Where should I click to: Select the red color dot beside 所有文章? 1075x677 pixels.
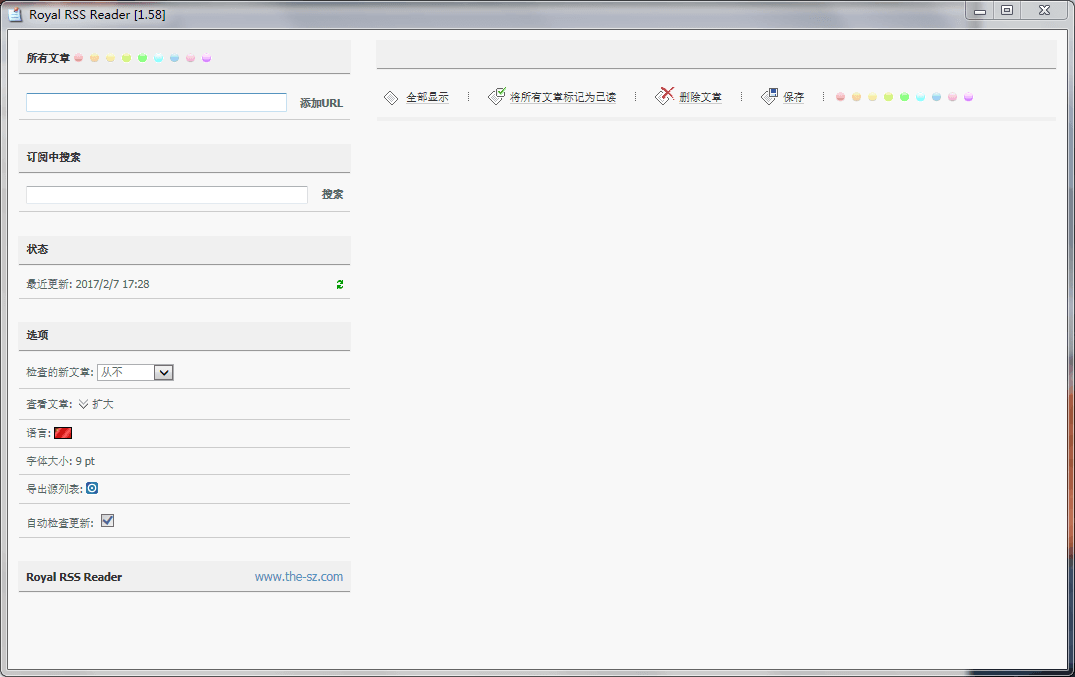point(79,58)
